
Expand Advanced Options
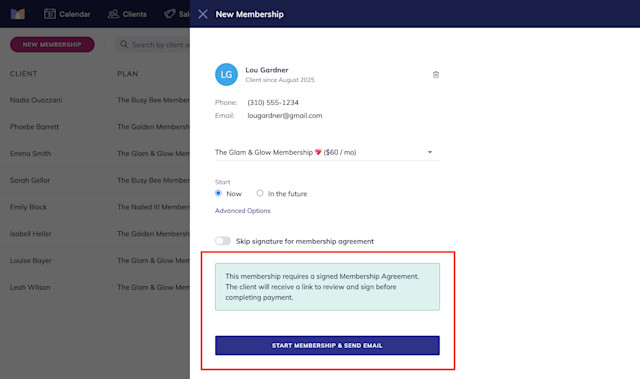click(x=242, y=211)
